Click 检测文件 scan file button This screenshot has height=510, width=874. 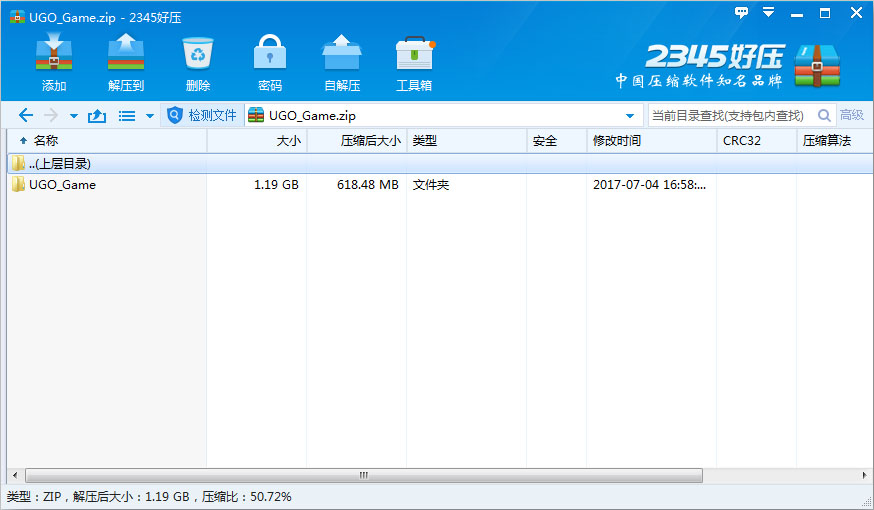202,115
